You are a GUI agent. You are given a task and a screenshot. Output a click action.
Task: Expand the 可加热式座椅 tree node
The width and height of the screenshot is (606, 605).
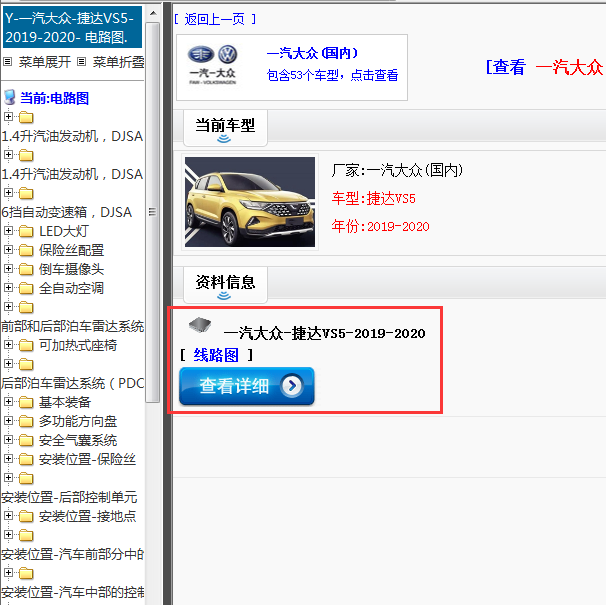pyautogui.click(x=8, y=344)
